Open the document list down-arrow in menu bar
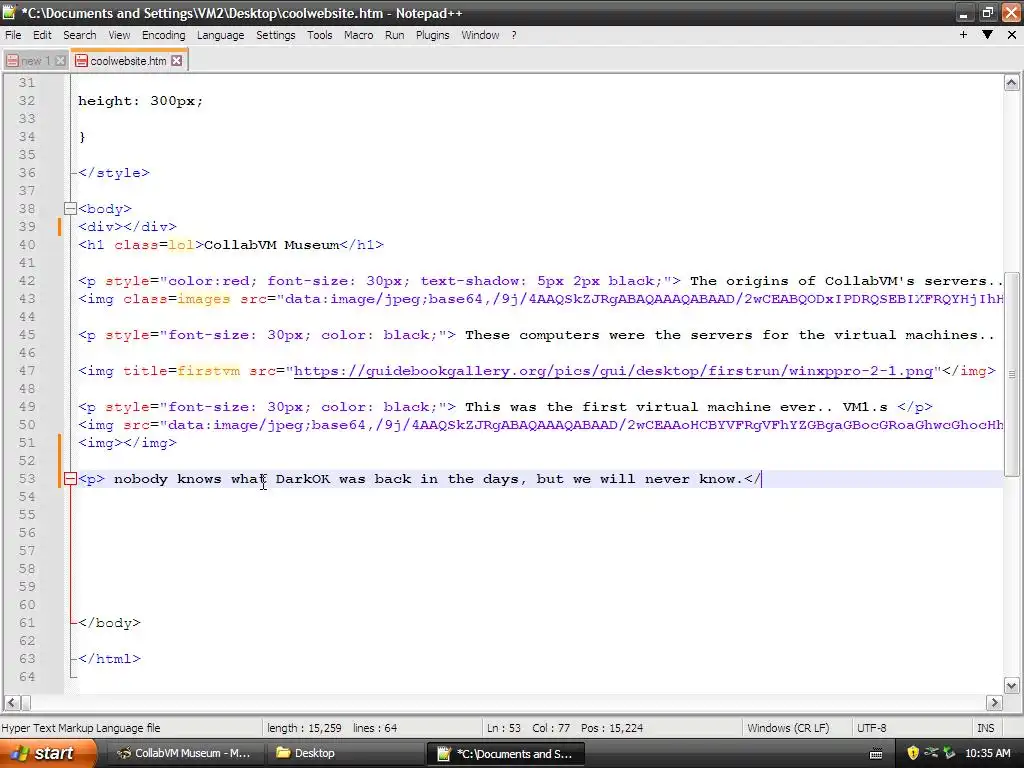Screen dimensions: 1024x768 tap(987, 35)
